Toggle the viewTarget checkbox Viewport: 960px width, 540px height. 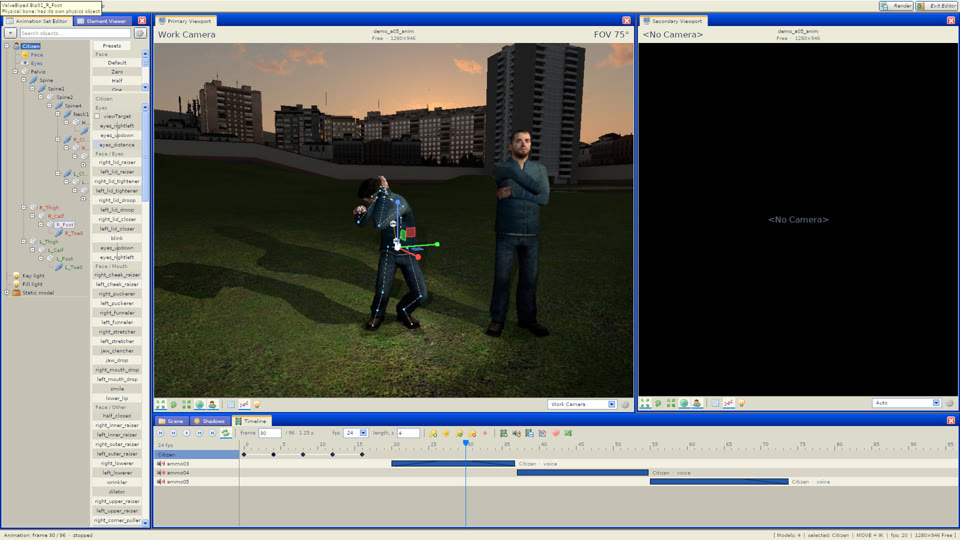tap(97, 116)
